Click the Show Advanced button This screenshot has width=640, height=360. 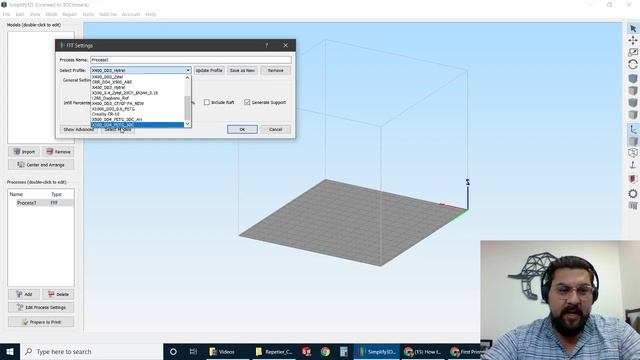(78, 129)
